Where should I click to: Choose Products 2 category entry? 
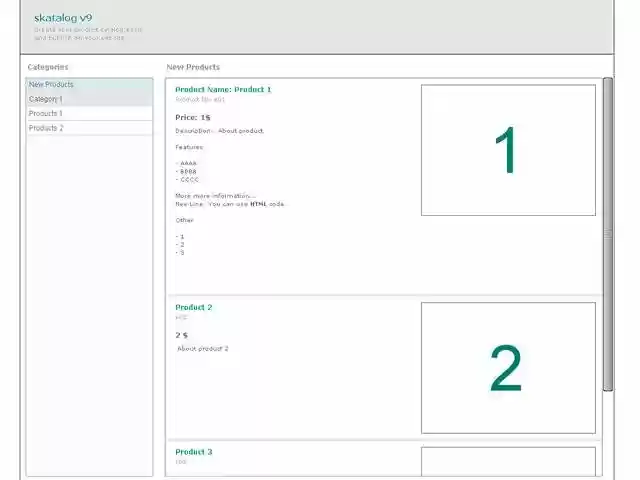pos(89,128)
